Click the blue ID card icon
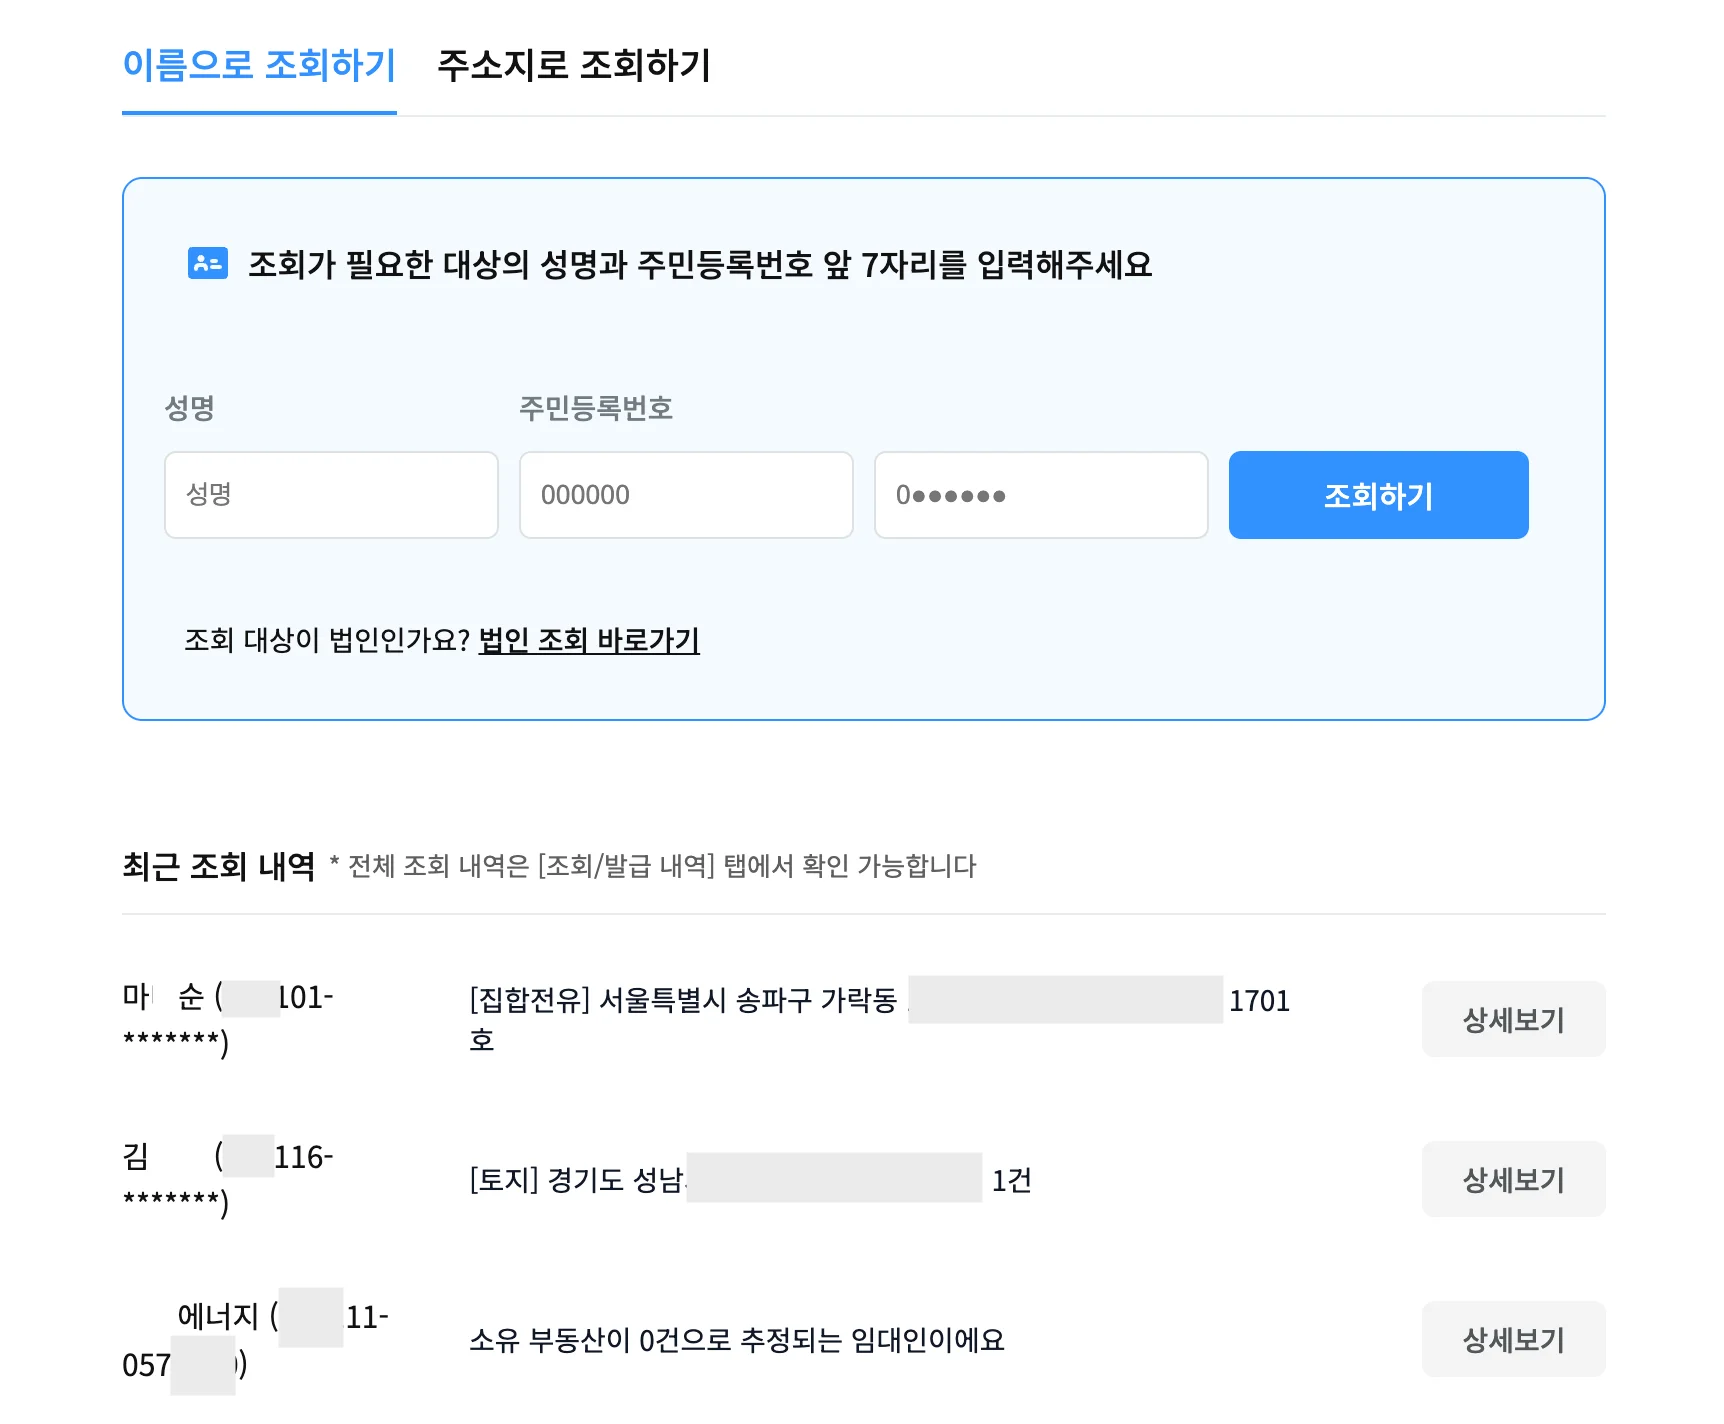 pos(208,263)
